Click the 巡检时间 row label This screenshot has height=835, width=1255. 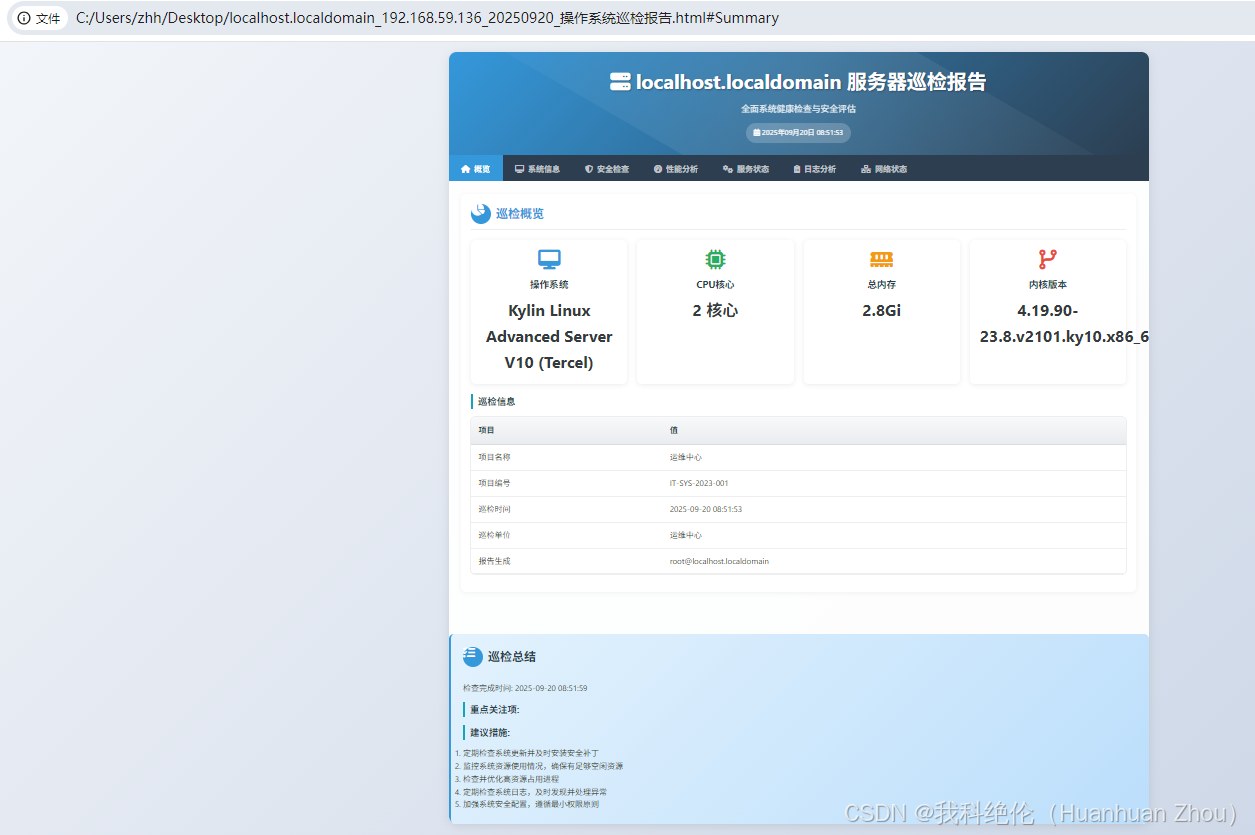pyautogui.click(x=494, y=509)
